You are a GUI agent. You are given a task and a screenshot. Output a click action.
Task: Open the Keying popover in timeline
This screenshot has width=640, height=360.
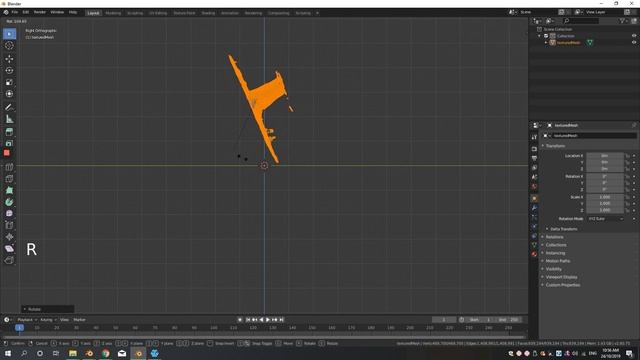point(48,320)
